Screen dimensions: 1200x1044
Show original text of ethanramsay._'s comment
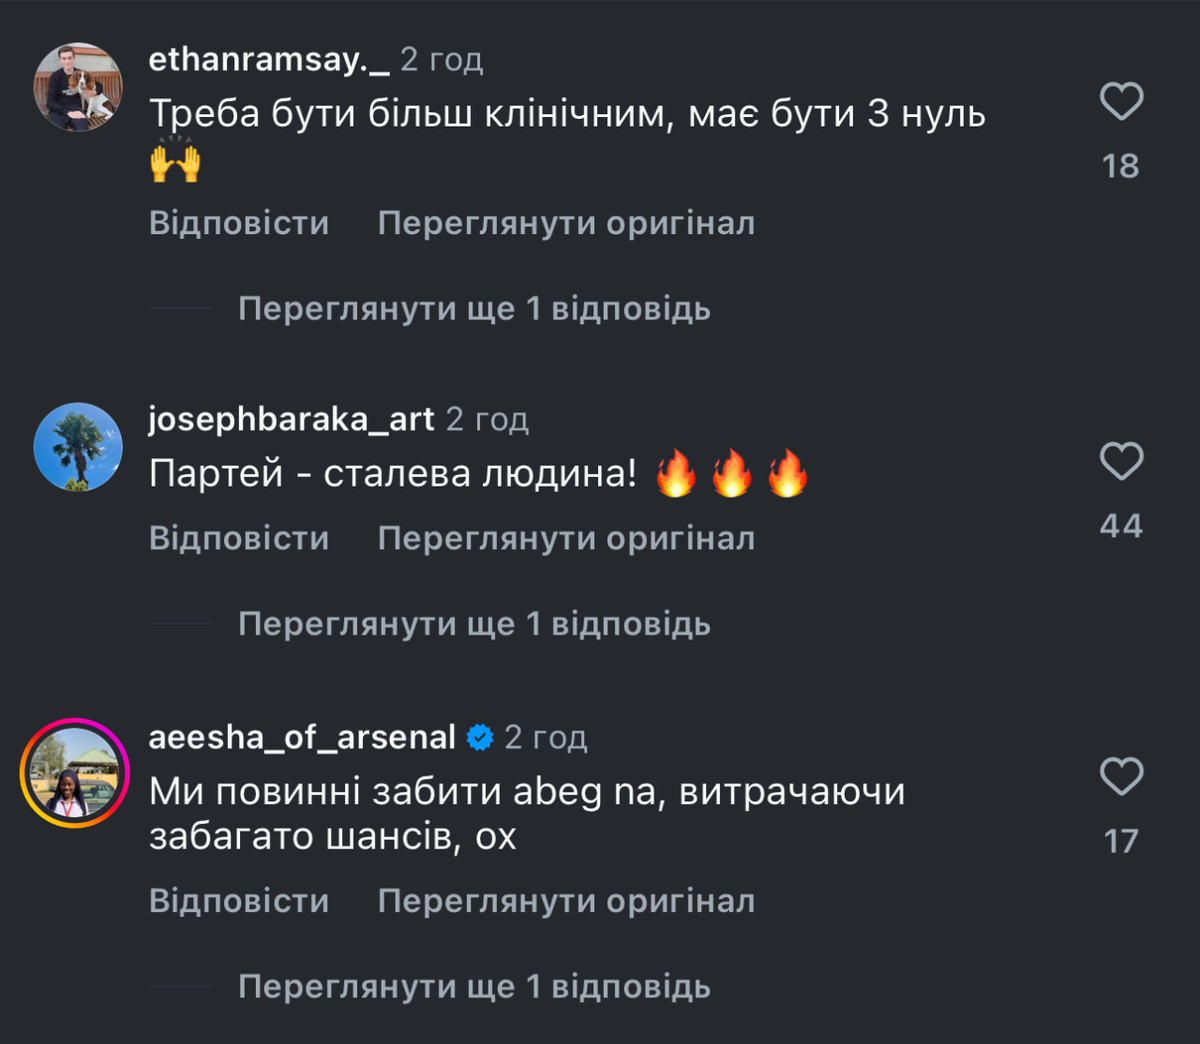pos(566,222)
